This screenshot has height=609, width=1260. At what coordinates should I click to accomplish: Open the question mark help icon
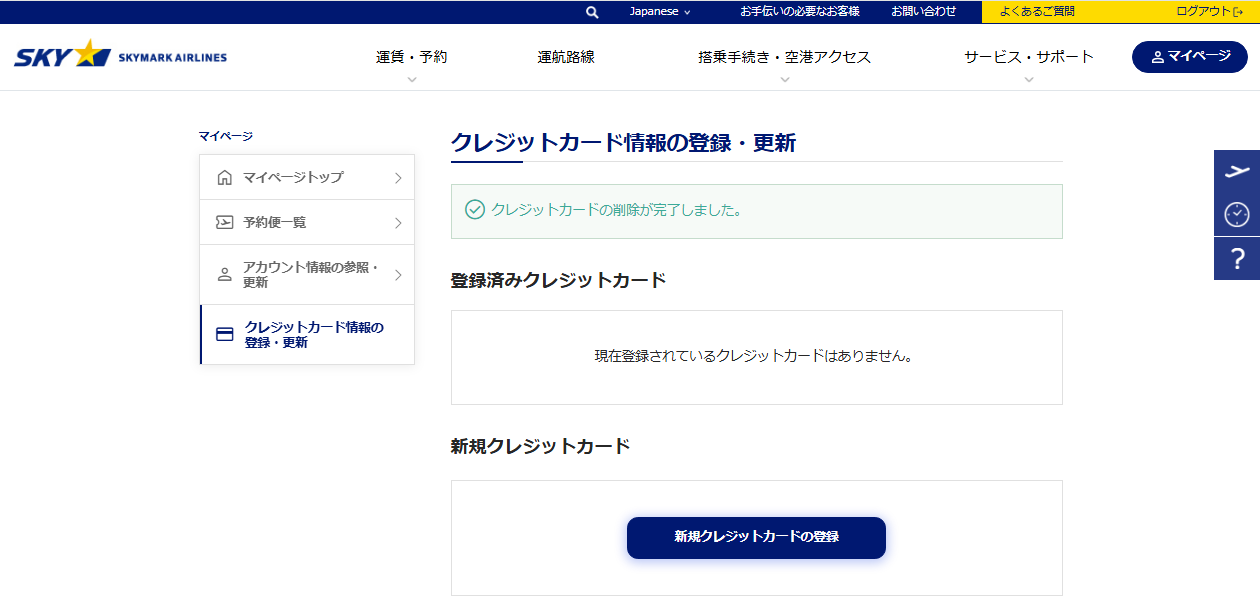pos(1237,259)
